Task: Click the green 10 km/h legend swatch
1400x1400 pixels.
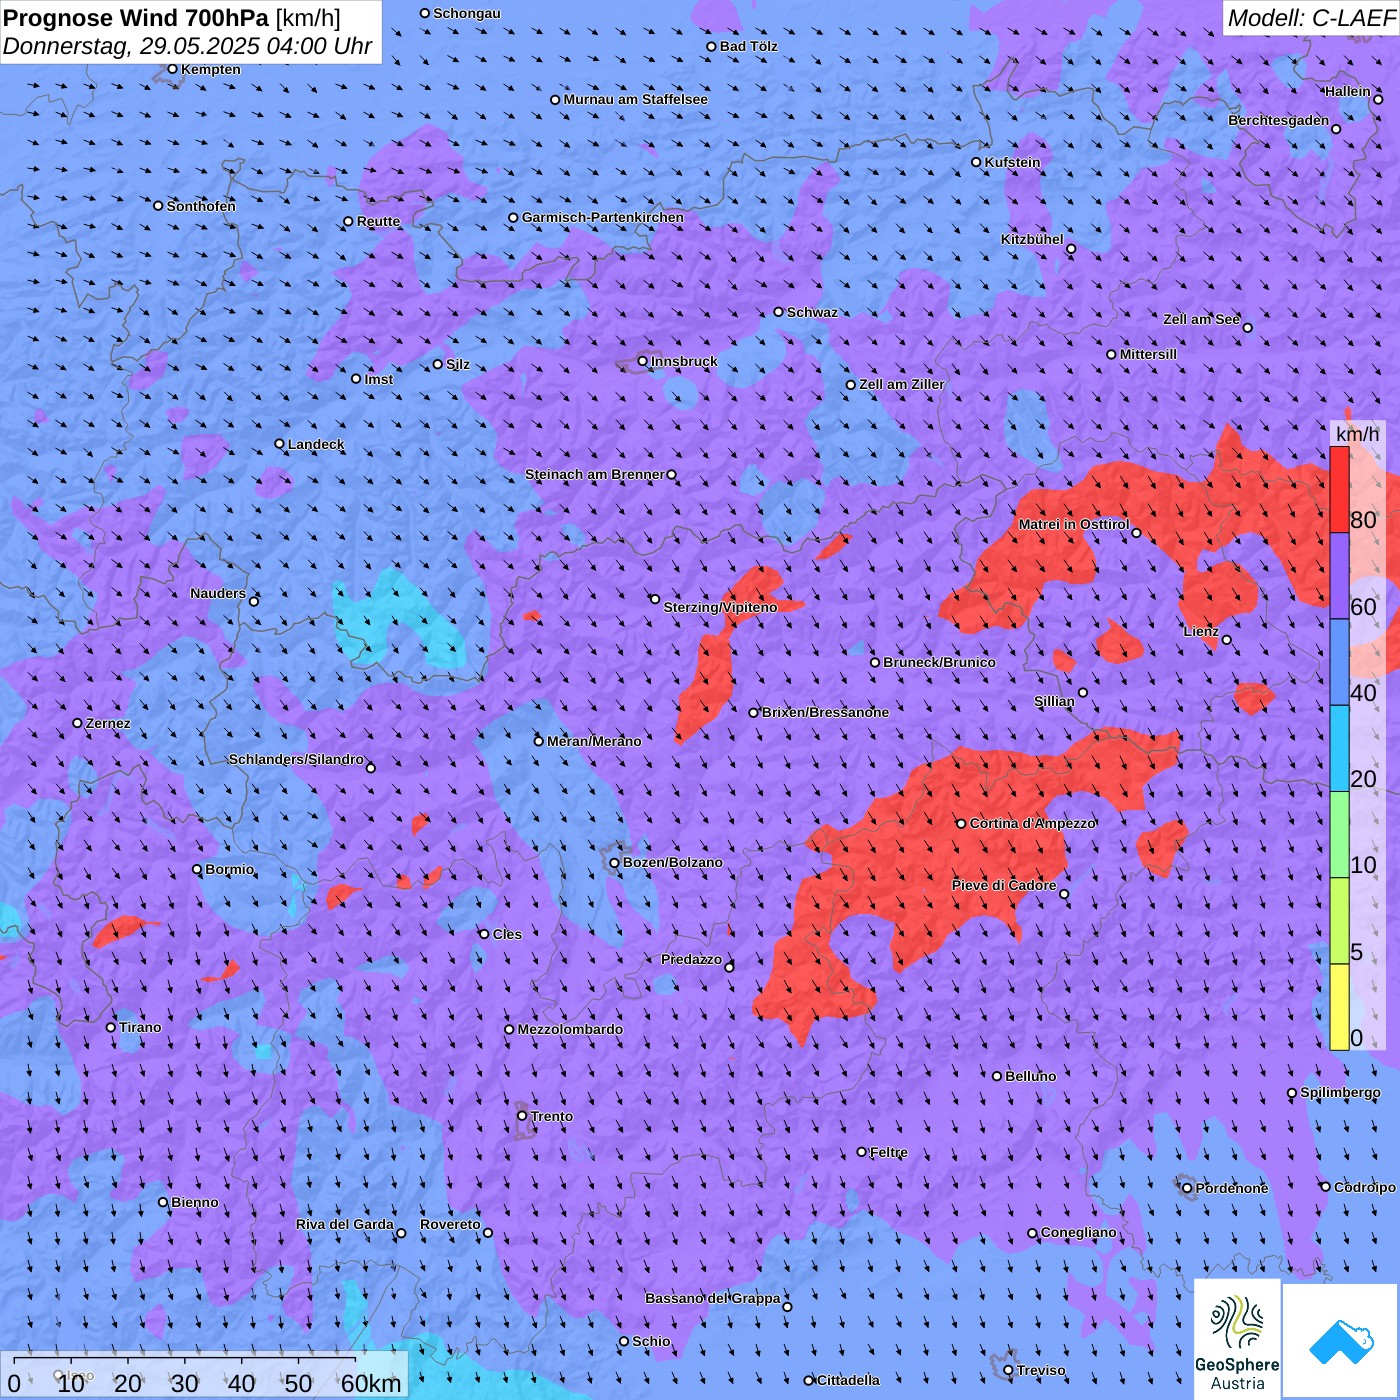Action: [x=1339, y=835]
